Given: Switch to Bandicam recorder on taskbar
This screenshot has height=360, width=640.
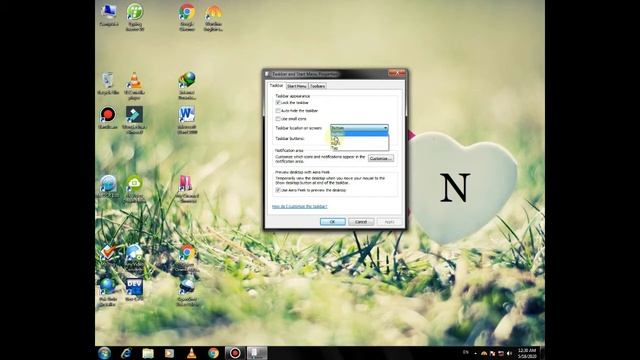Looking at the screenshot, I should (235, 353).
